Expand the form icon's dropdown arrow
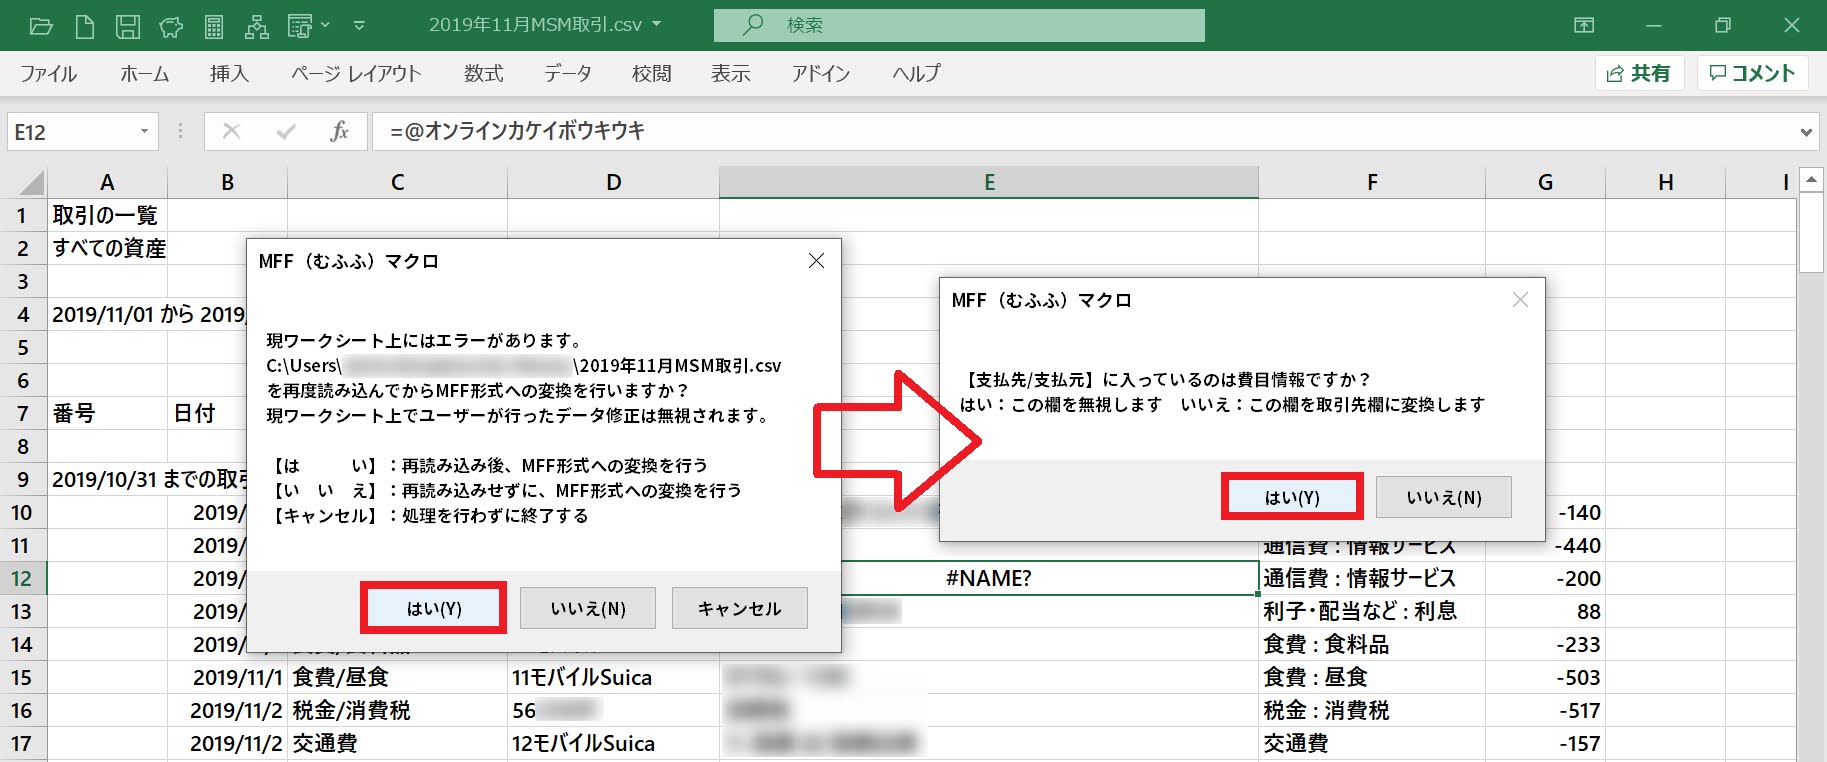Image resolution: width=1827 pixels, height=762 pixels. click(x=325, y=26)
